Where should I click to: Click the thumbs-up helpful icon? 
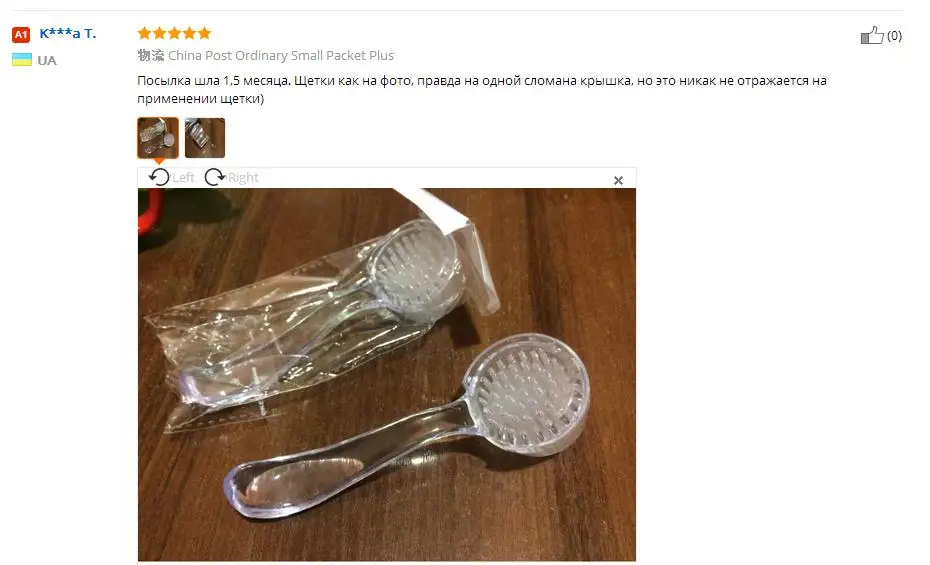coord(872,36)
